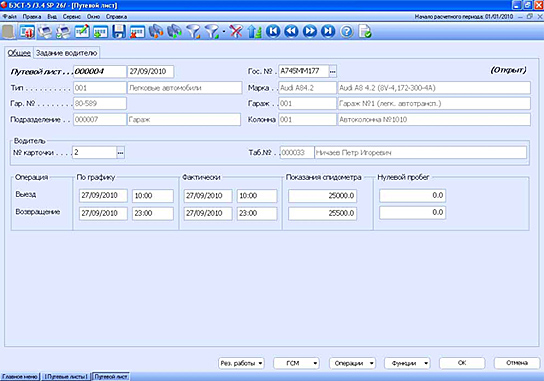Image resolution: width=544 pixels, height=381 pixels.
Task: Select the Путевой лист window tab
Action: 111,376
